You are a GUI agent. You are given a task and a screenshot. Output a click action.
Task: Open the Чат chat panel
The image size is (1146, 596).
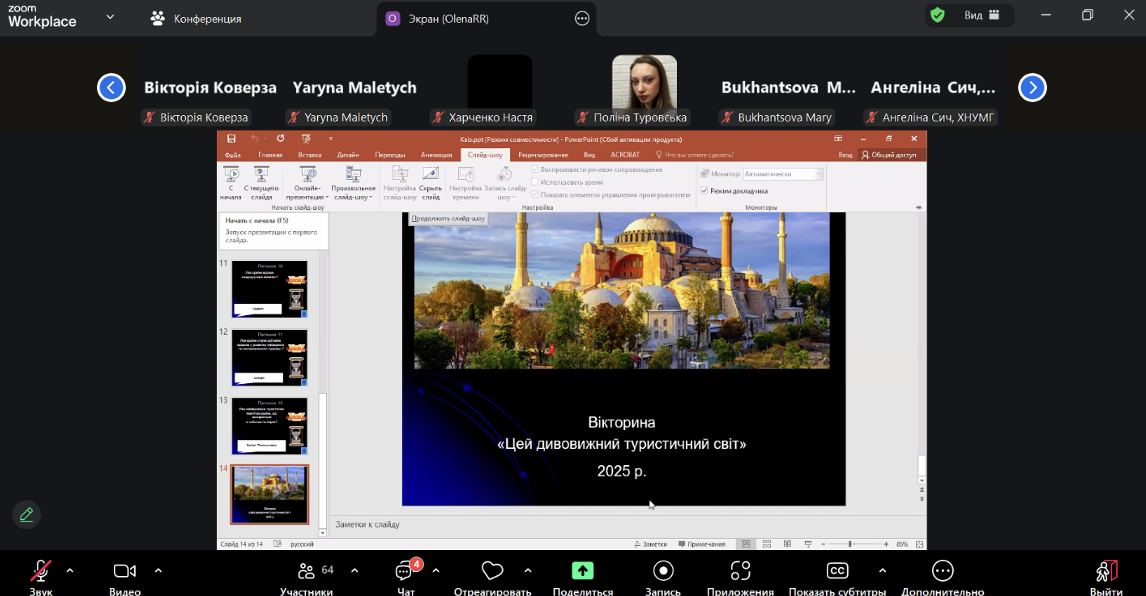coord(405,571)
